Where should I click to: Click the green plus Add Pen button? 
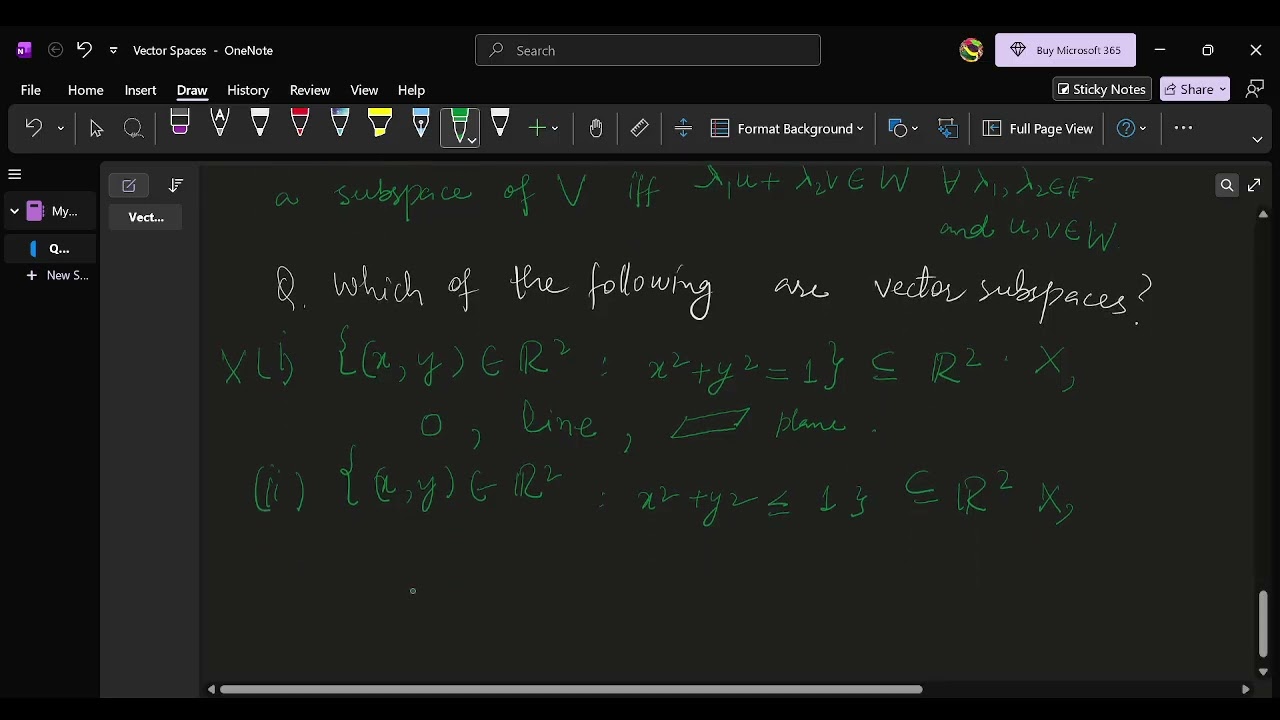[537, 128]
